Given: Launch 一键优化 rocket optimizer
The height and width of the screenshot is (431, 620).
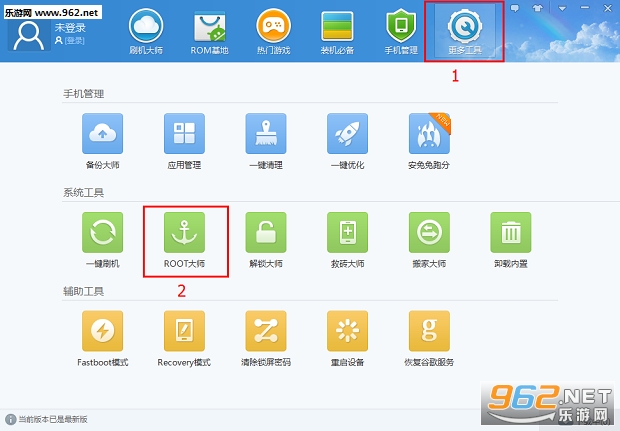Looking at the screenshot, I should 347,133.
